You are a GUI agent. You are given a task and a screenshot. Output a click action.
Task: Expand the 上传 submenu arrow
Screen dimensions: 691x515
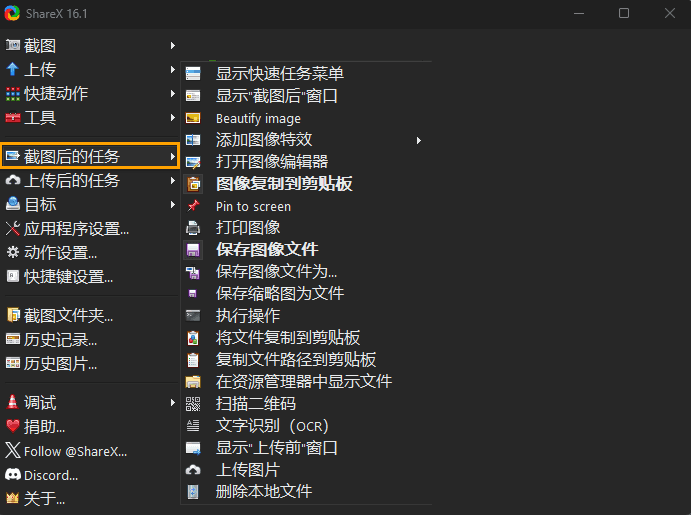click(173, 69)
